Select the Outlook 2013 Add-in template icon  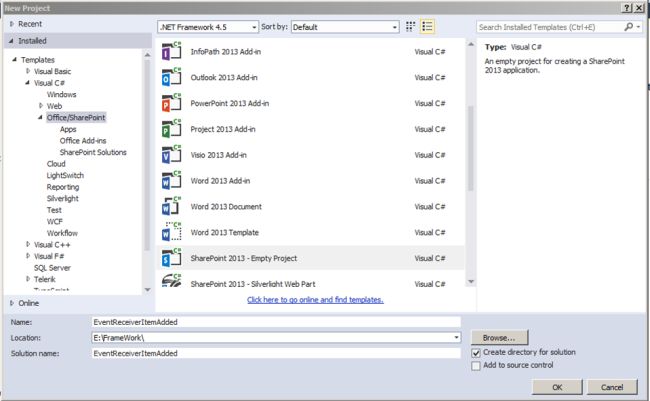tap(171, 78)
